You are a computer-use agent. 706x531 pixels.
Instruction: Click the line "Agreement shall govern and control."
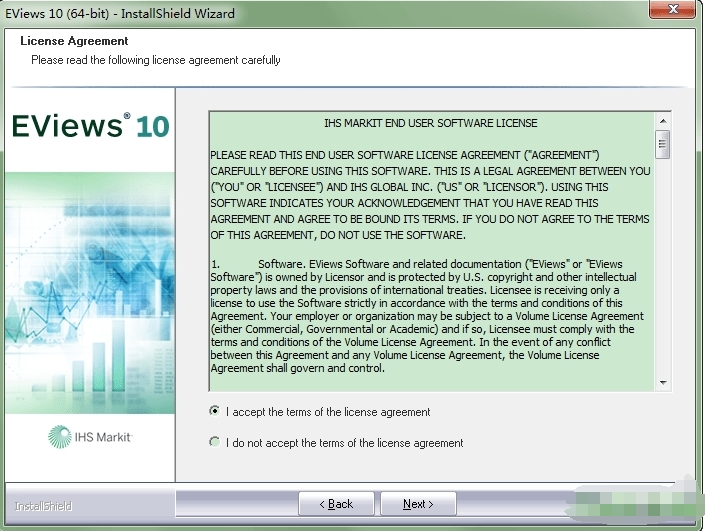298,368
